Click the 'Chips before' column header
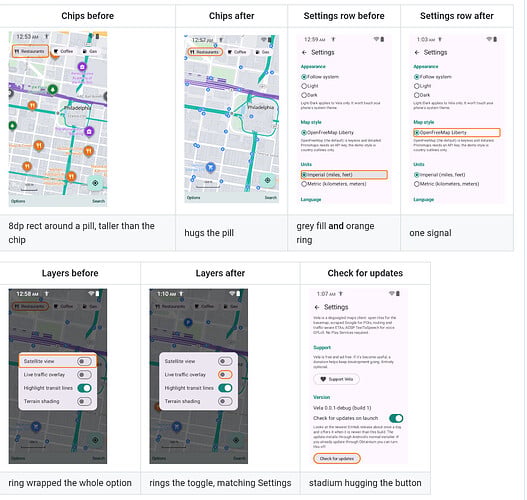Screen dimensions: 527x500 click(87, 16)
